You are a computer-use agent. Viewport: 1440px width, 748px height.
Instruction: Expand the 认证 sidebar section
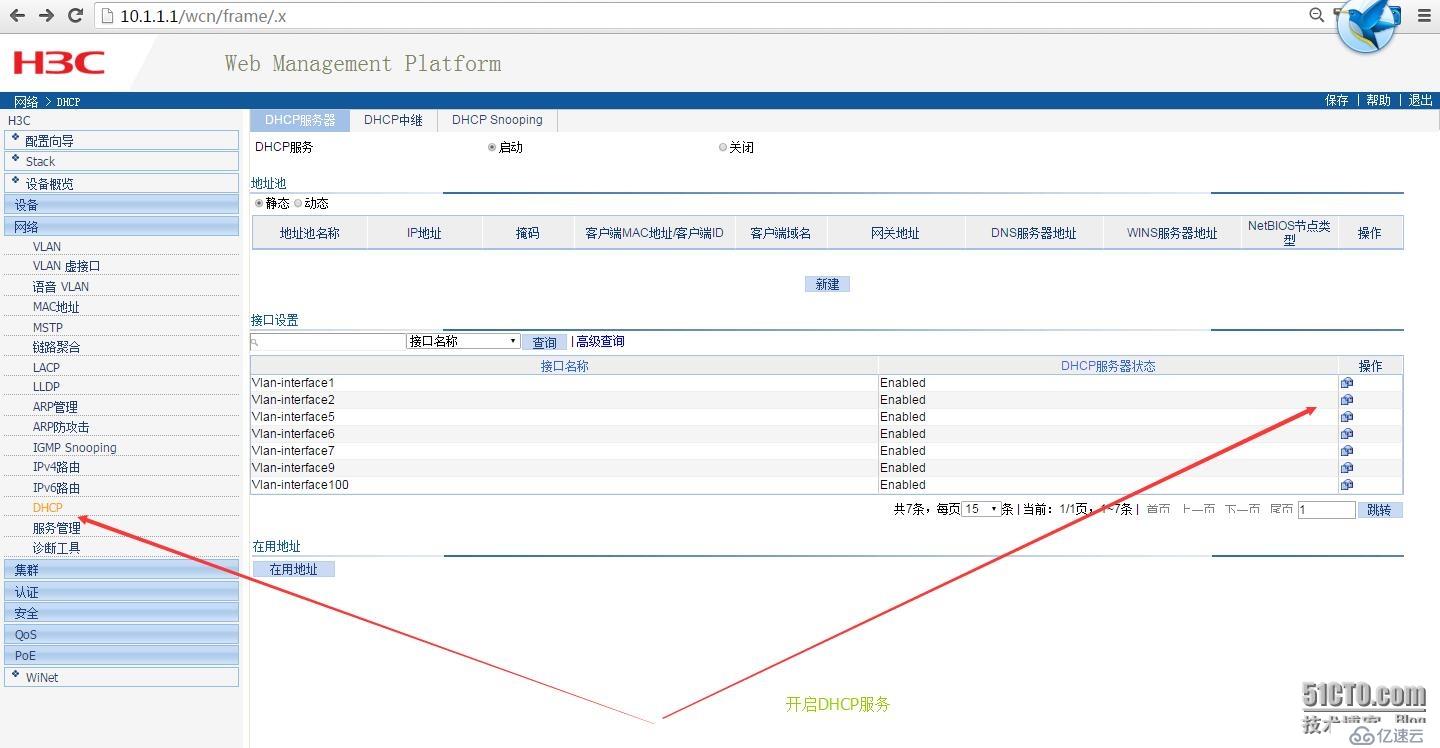click(121, 592)
